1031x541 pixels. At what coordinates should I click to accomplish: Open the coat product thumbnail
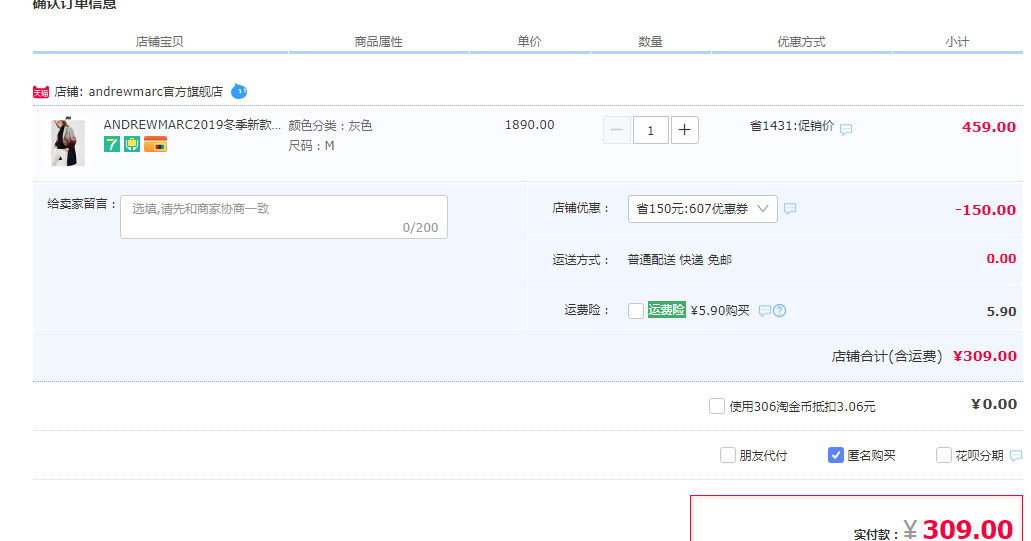click(x=68, y=141)
